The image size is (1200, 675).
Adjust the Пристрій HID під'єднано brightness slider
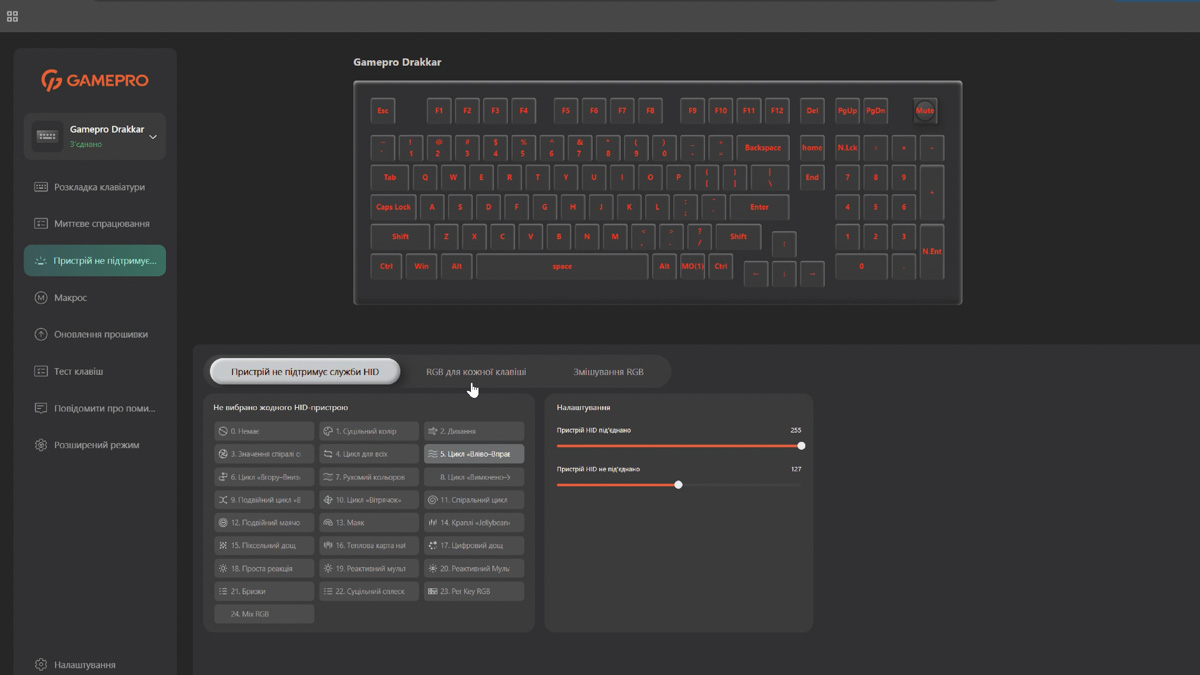click(x=679, y=446)
